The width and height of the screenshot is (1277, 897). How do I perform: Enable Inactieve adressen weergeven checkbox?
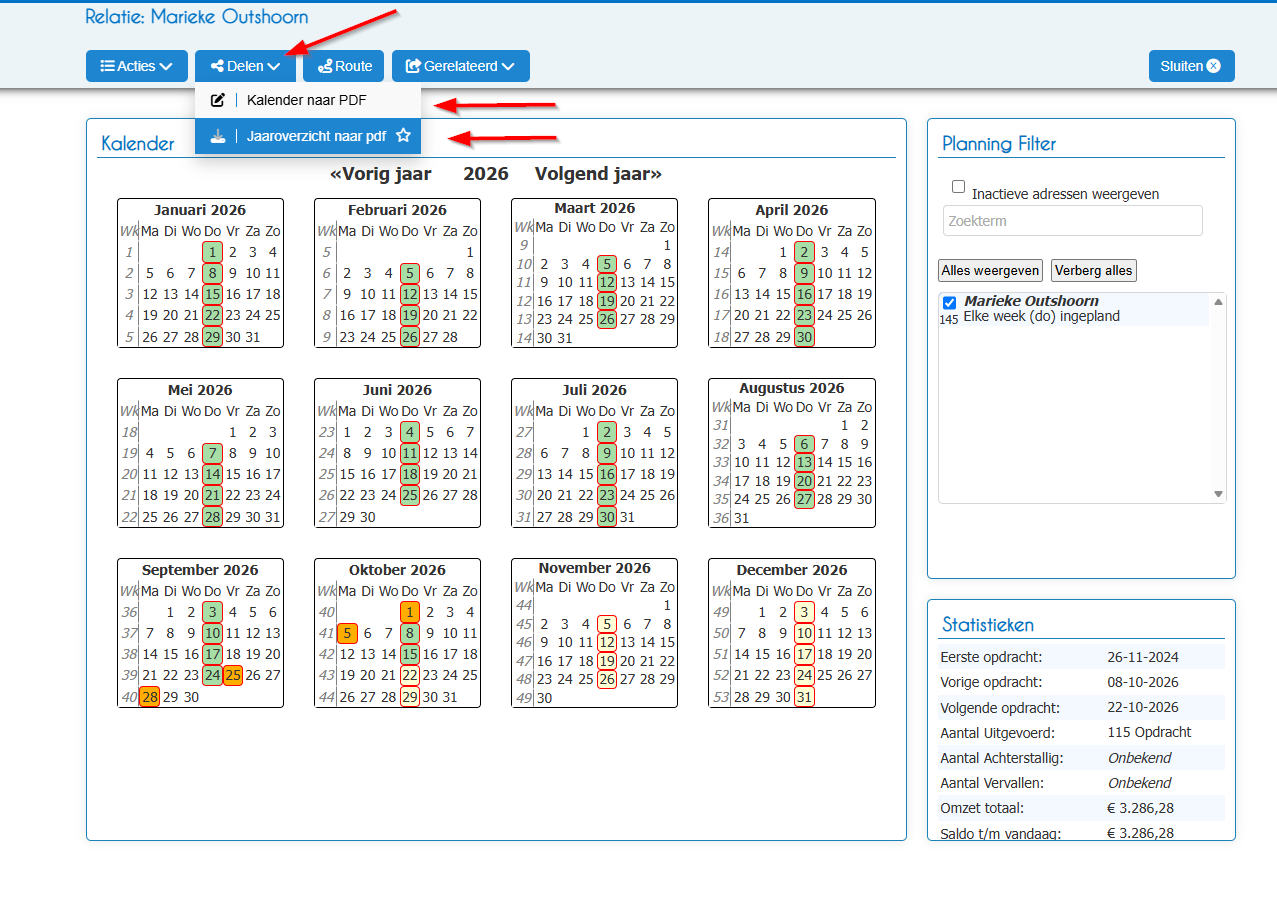[x=959, y=186]
